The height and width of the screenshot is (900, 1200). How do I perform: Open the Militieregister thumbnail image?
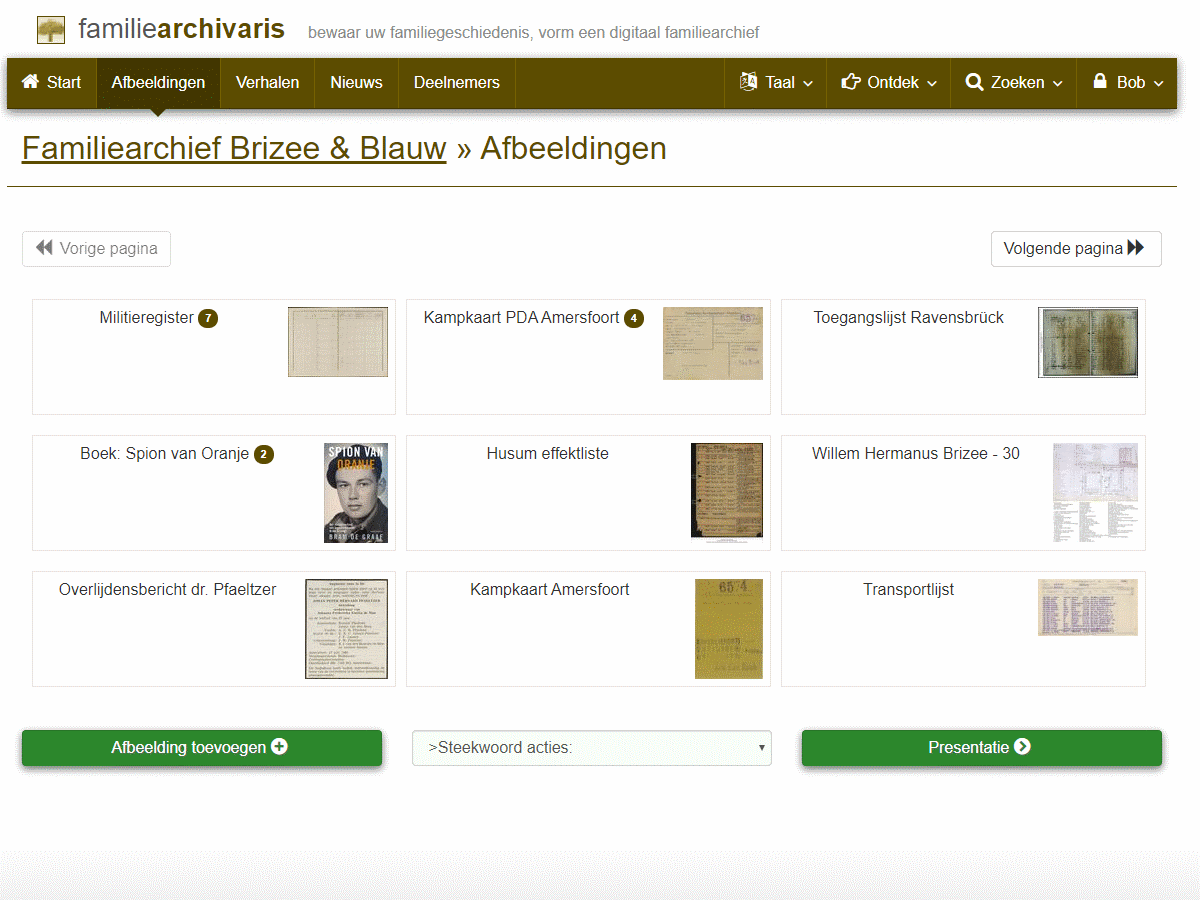coord(338,342)
